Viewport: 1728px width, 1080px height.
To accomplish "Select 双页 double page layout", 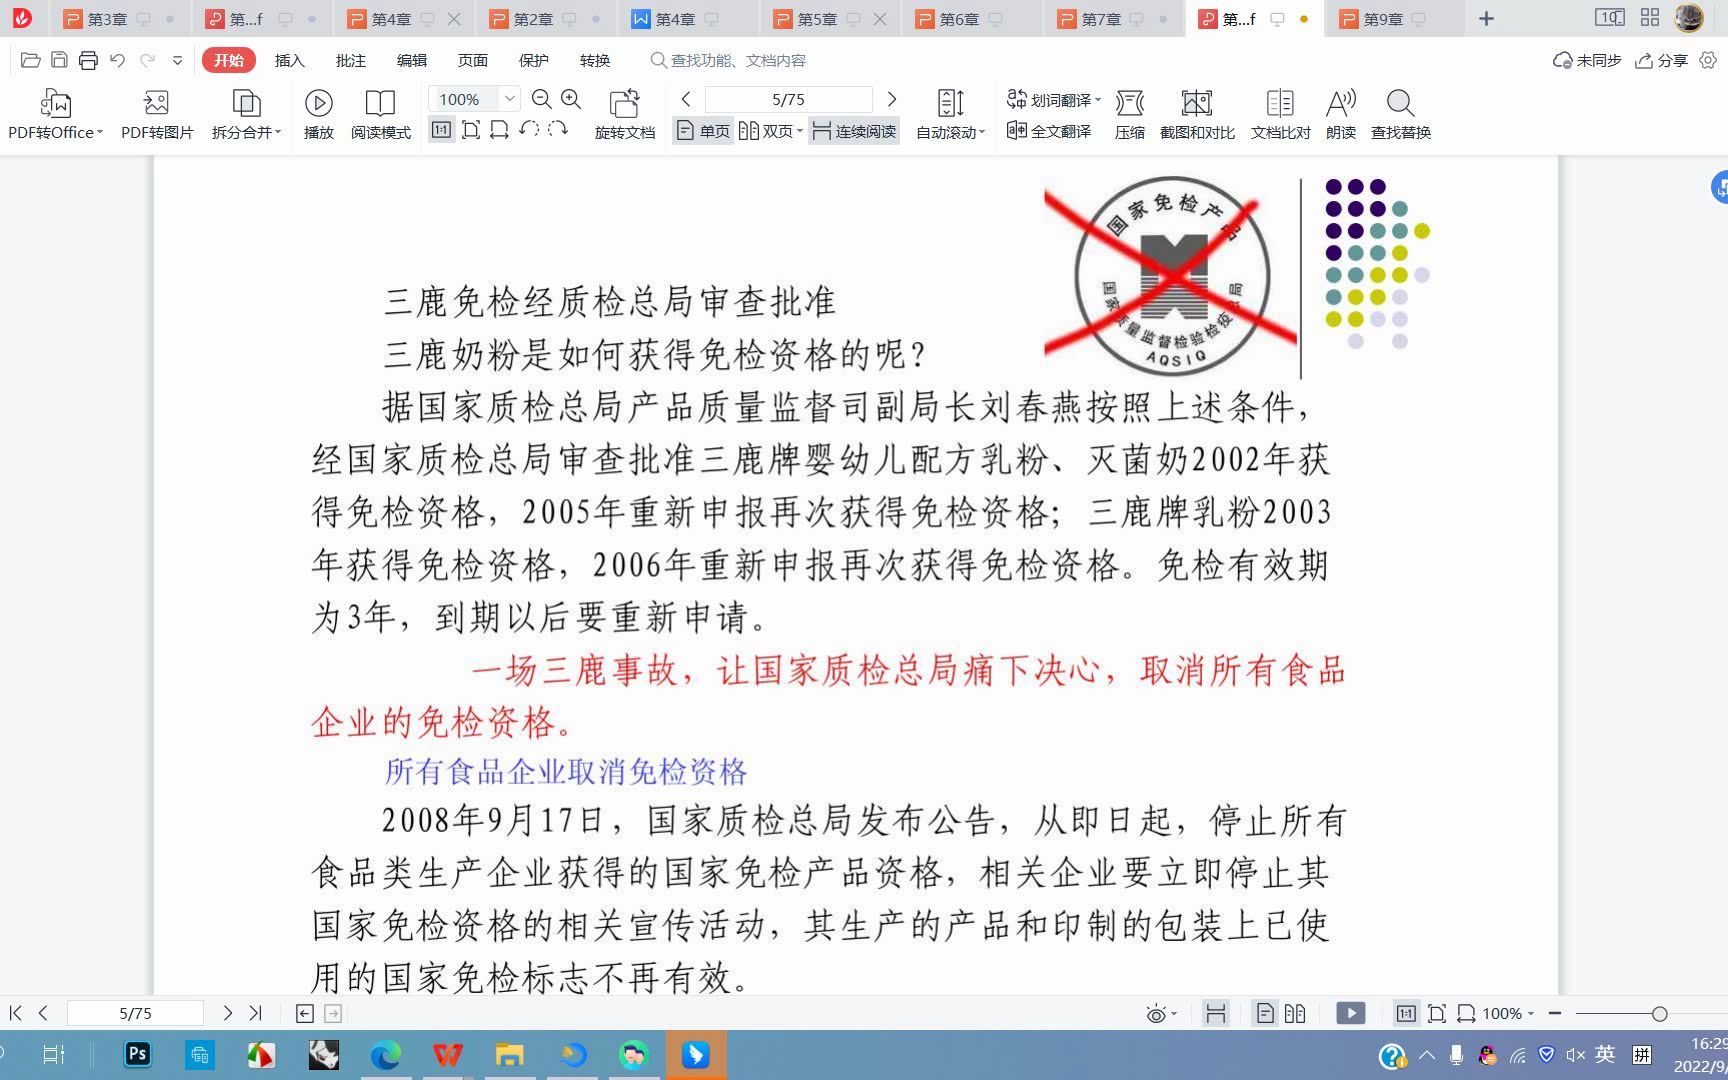I will point(765,131).
